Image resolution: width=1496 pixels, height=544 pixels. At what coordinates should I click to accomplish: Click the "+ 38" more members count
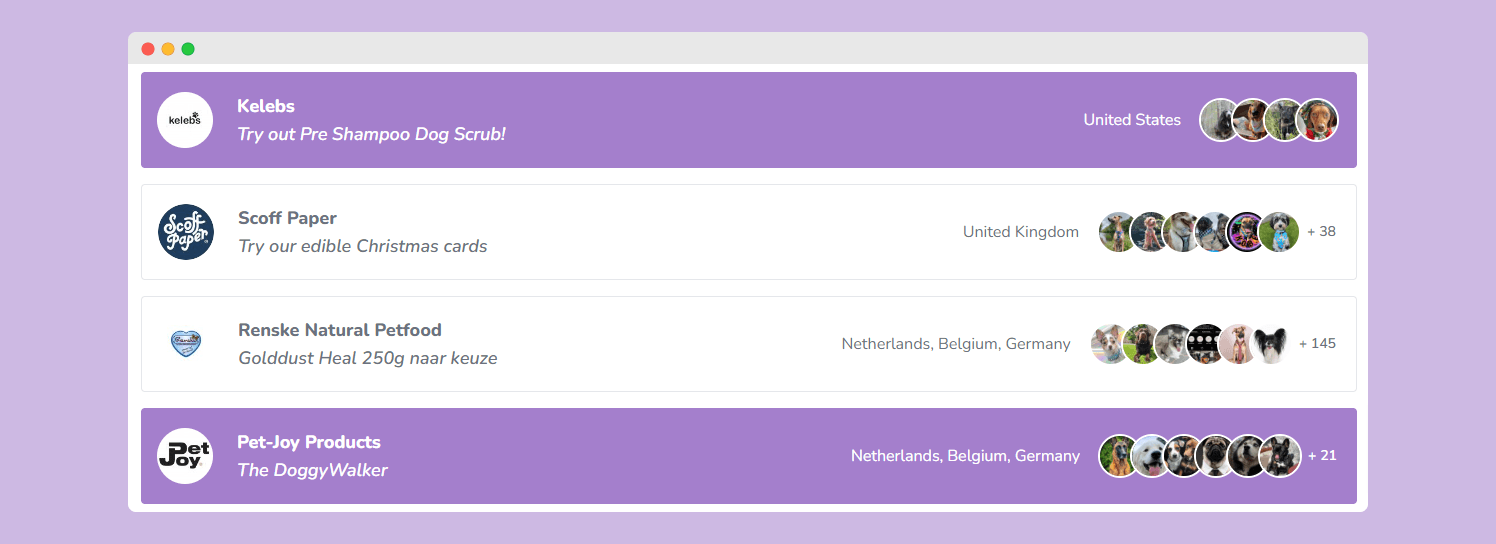1321,232
